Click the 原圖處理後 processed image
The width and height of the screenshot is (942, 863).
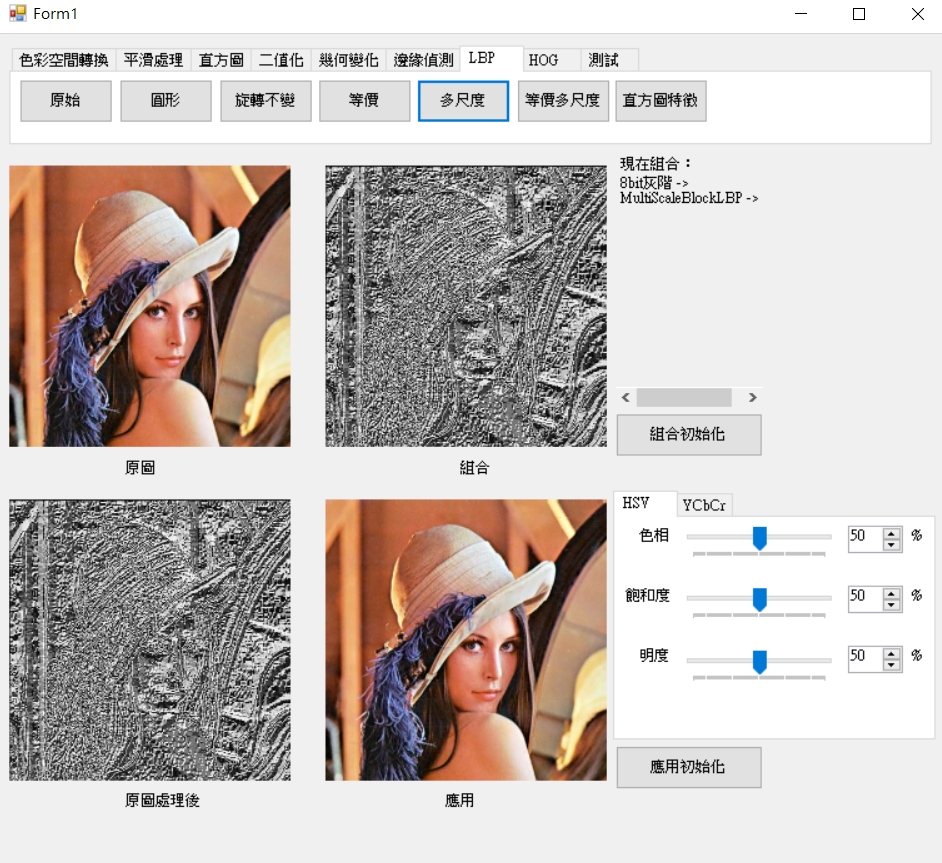point(150,640)
